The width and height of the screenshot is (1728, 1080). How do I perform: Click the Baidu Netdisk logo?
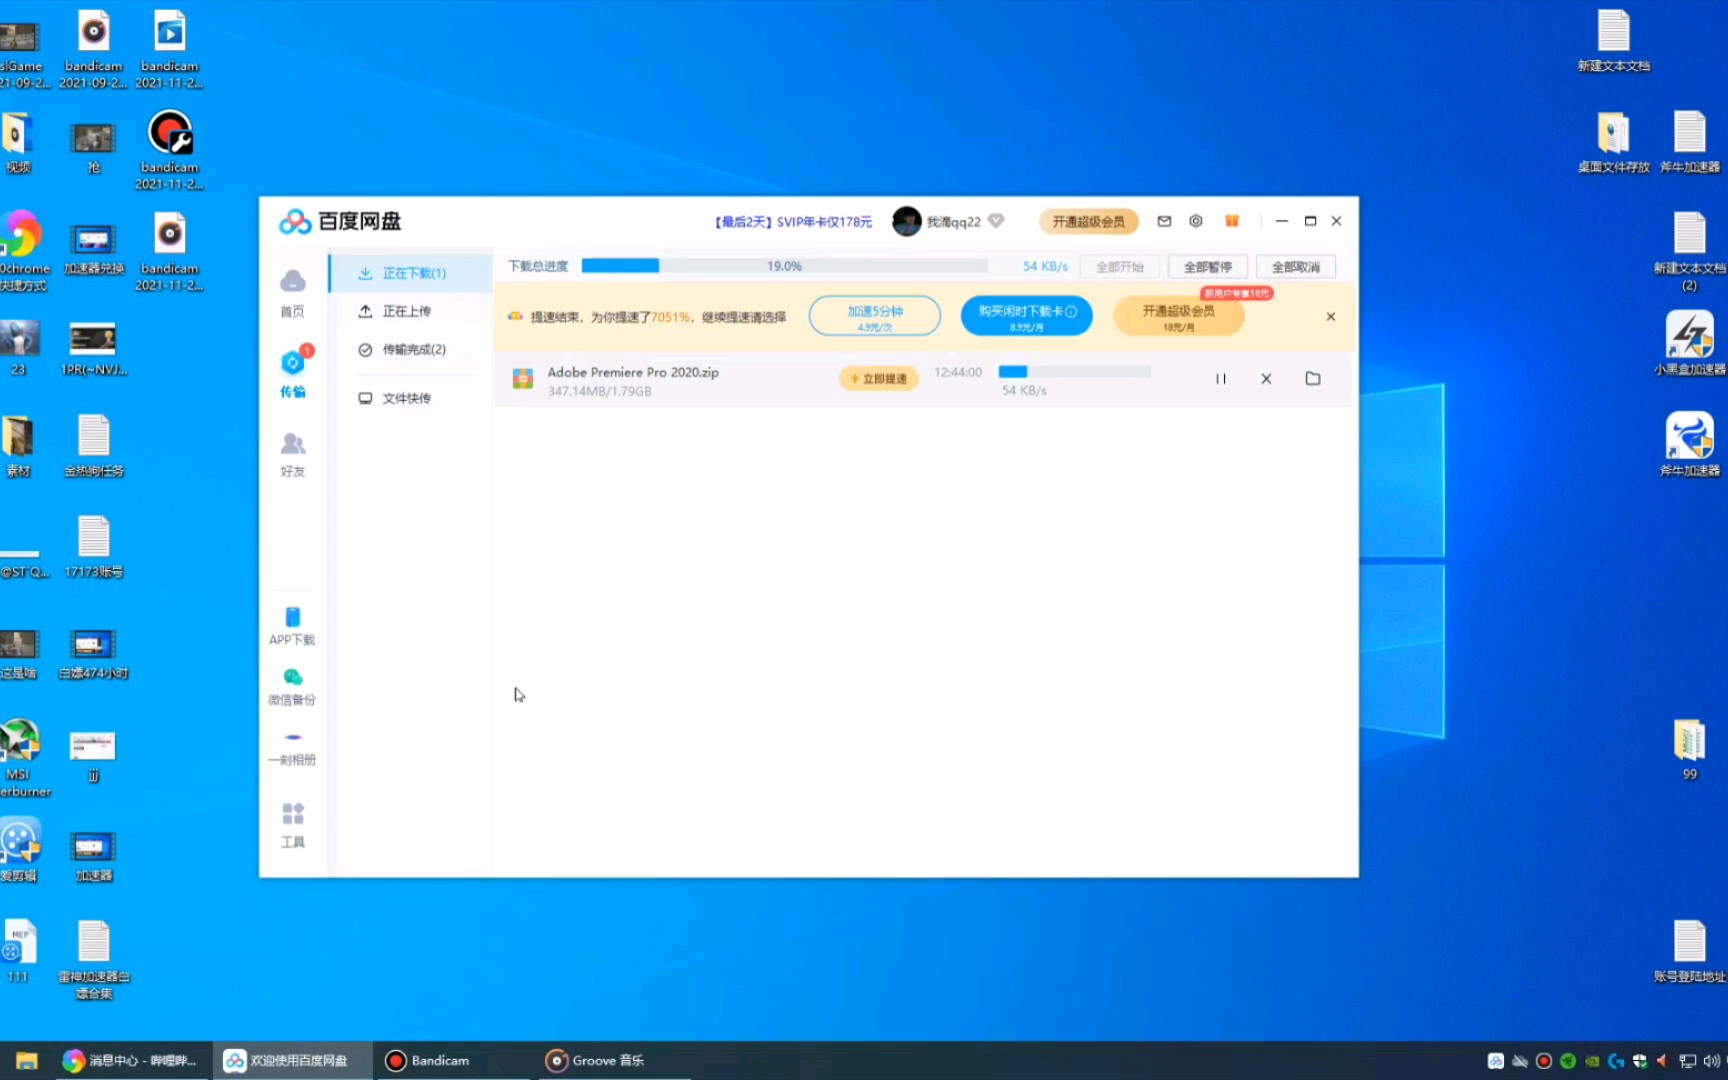click(x=340, y=221)
